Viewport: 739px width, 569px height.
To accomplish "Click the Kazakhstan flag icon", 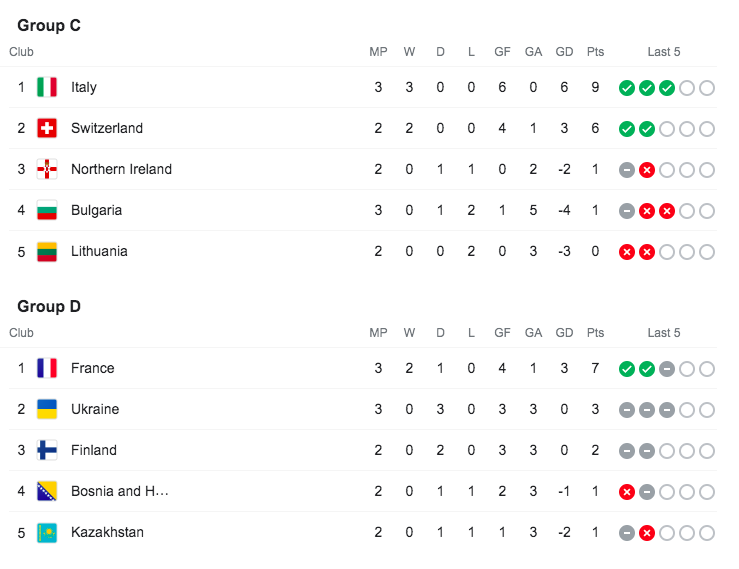I will (x=47, y=532).
